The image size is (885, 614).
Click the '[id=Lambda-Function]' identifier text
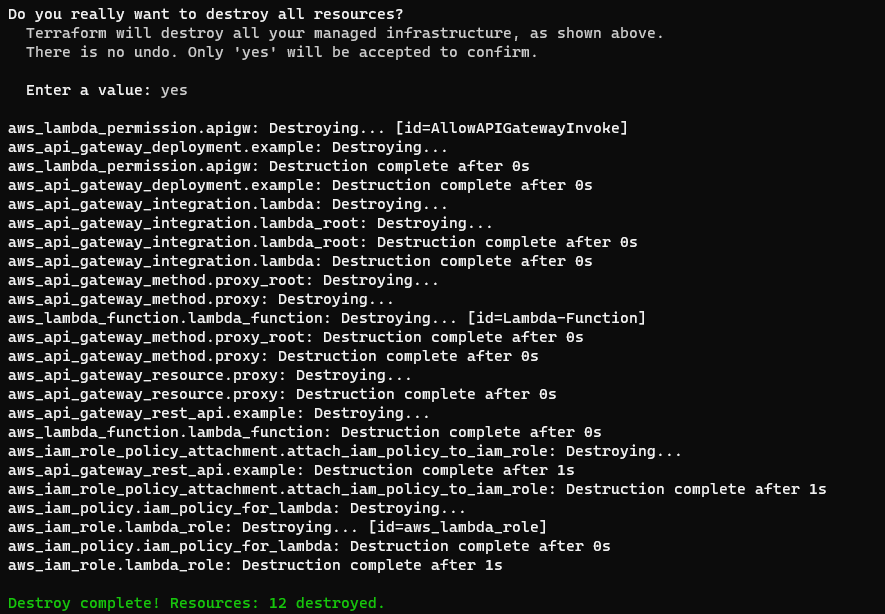pyautogui.click(x=557, y=318)
